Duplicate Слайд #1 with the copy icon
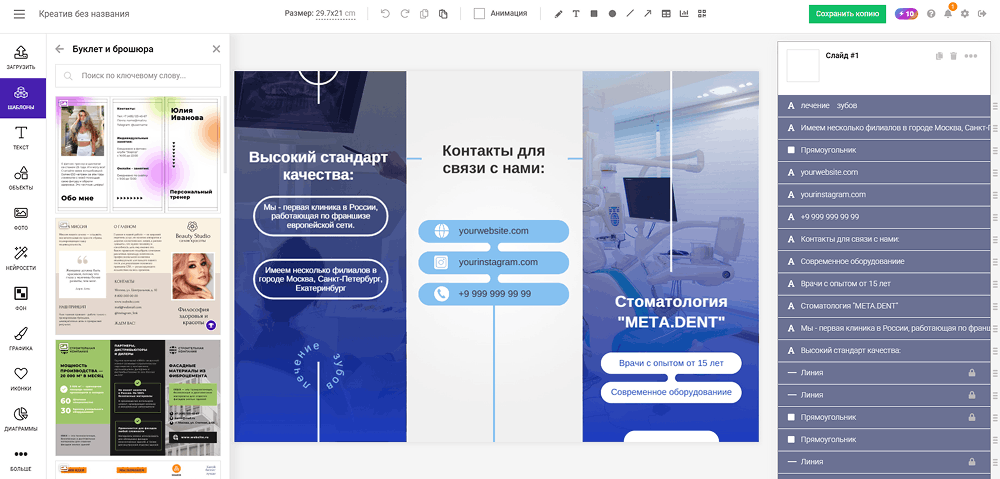Screen dimensions: 1000x479 [939, 56]
